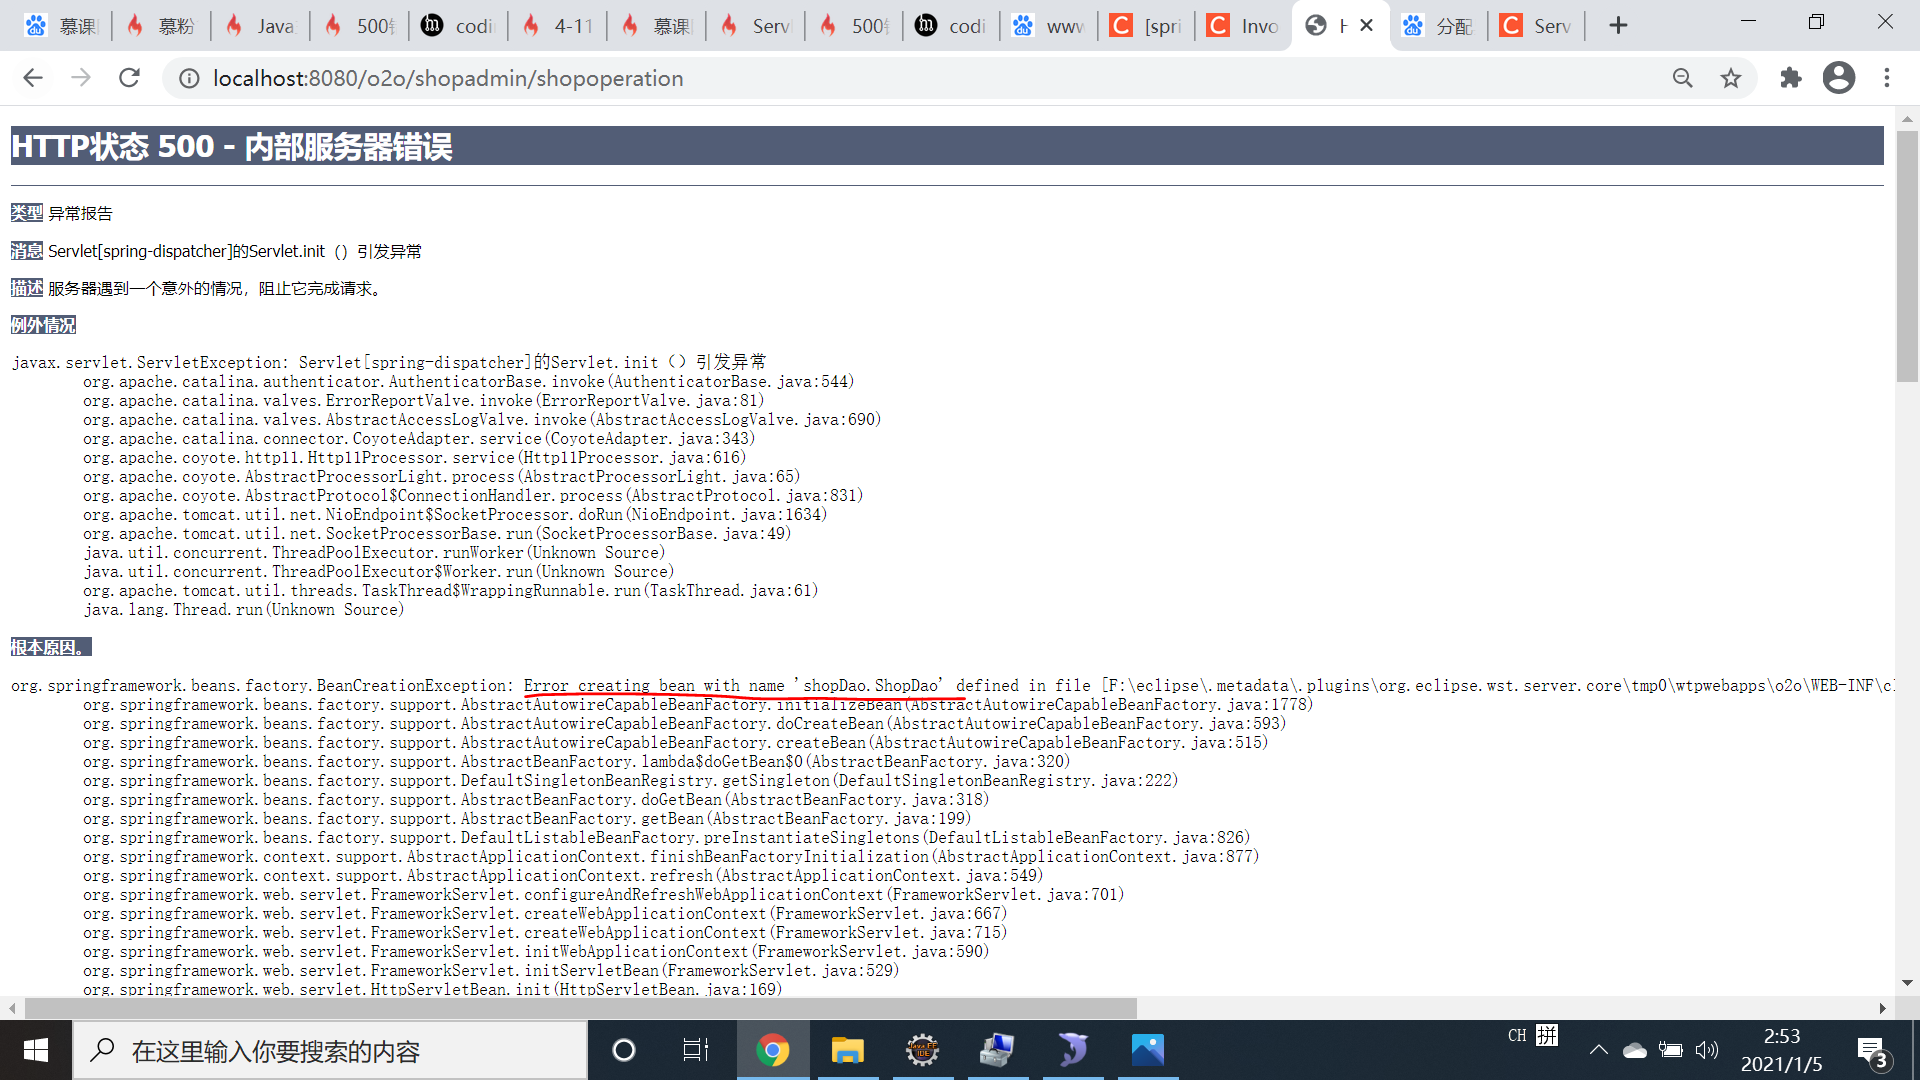Click horizontal scrollbar right arrow
Image resolution: width=1920 pixels, height=1080 pixels.
(1882, 1008)
